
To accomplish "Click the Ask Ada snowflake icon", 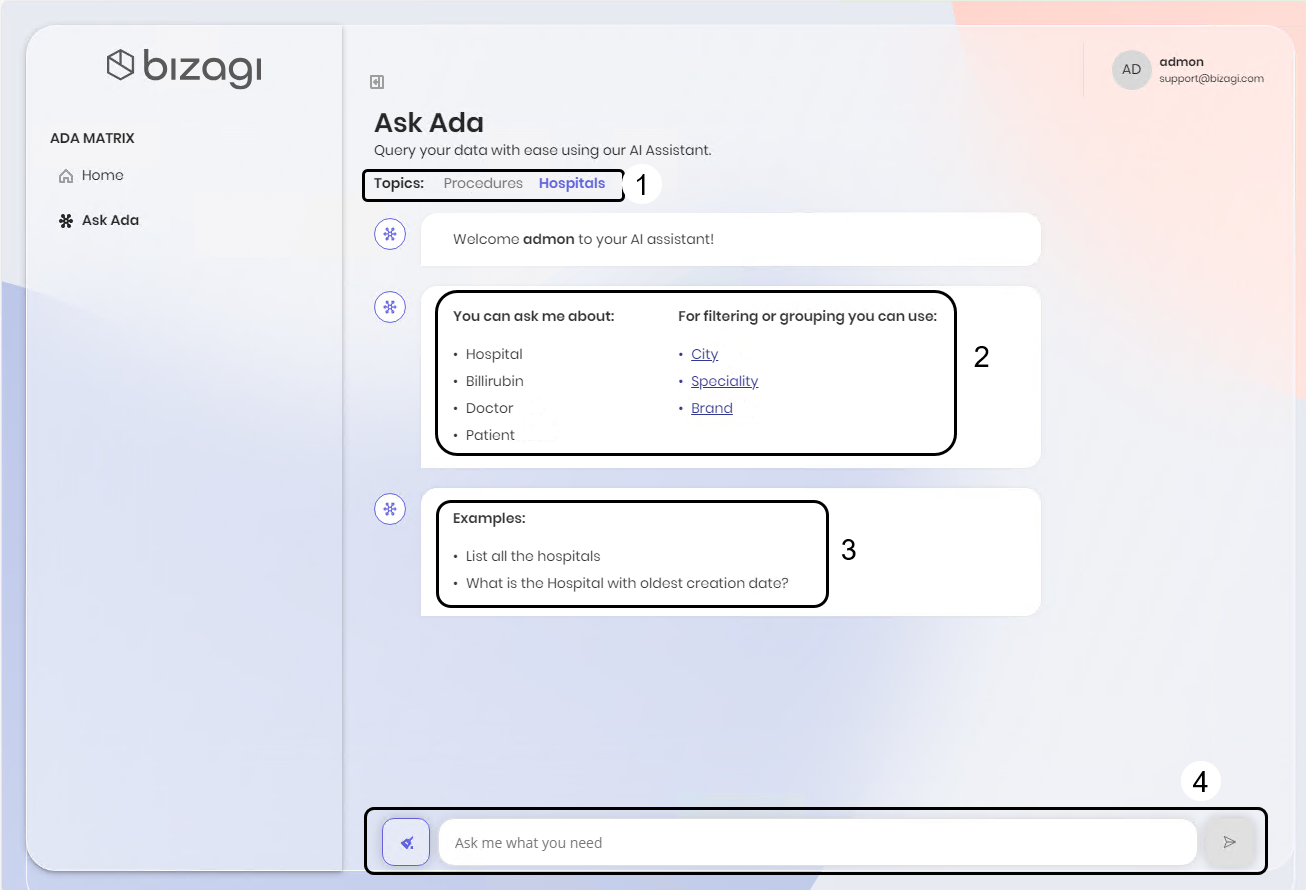I will [66, 221].
